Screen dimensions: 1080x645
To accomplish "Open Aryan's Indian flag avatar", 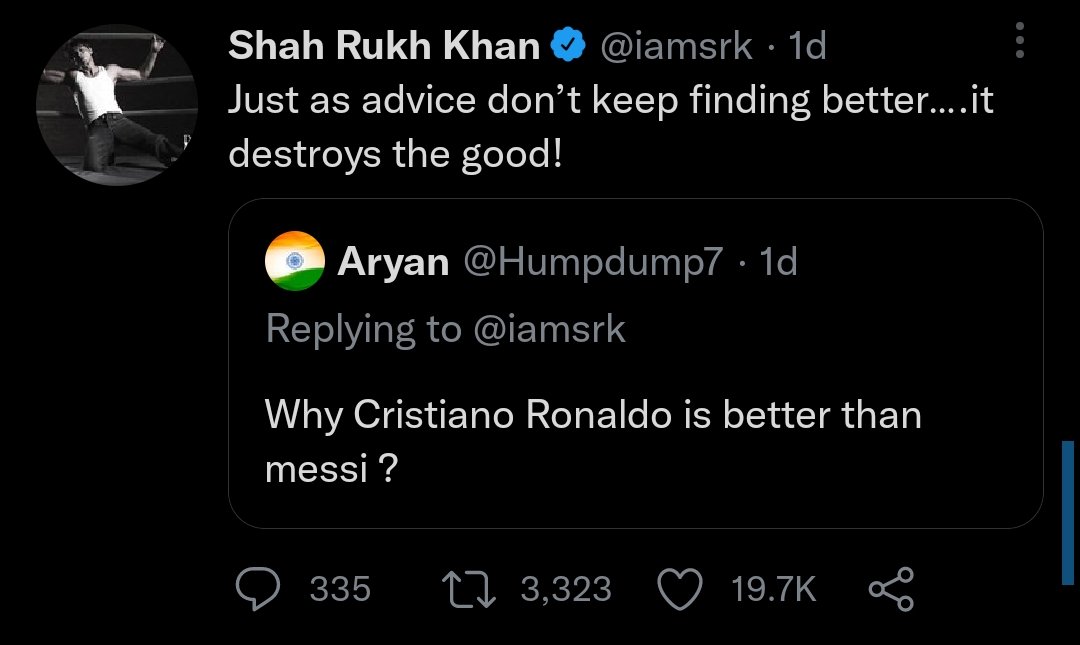I will point(295,260).
